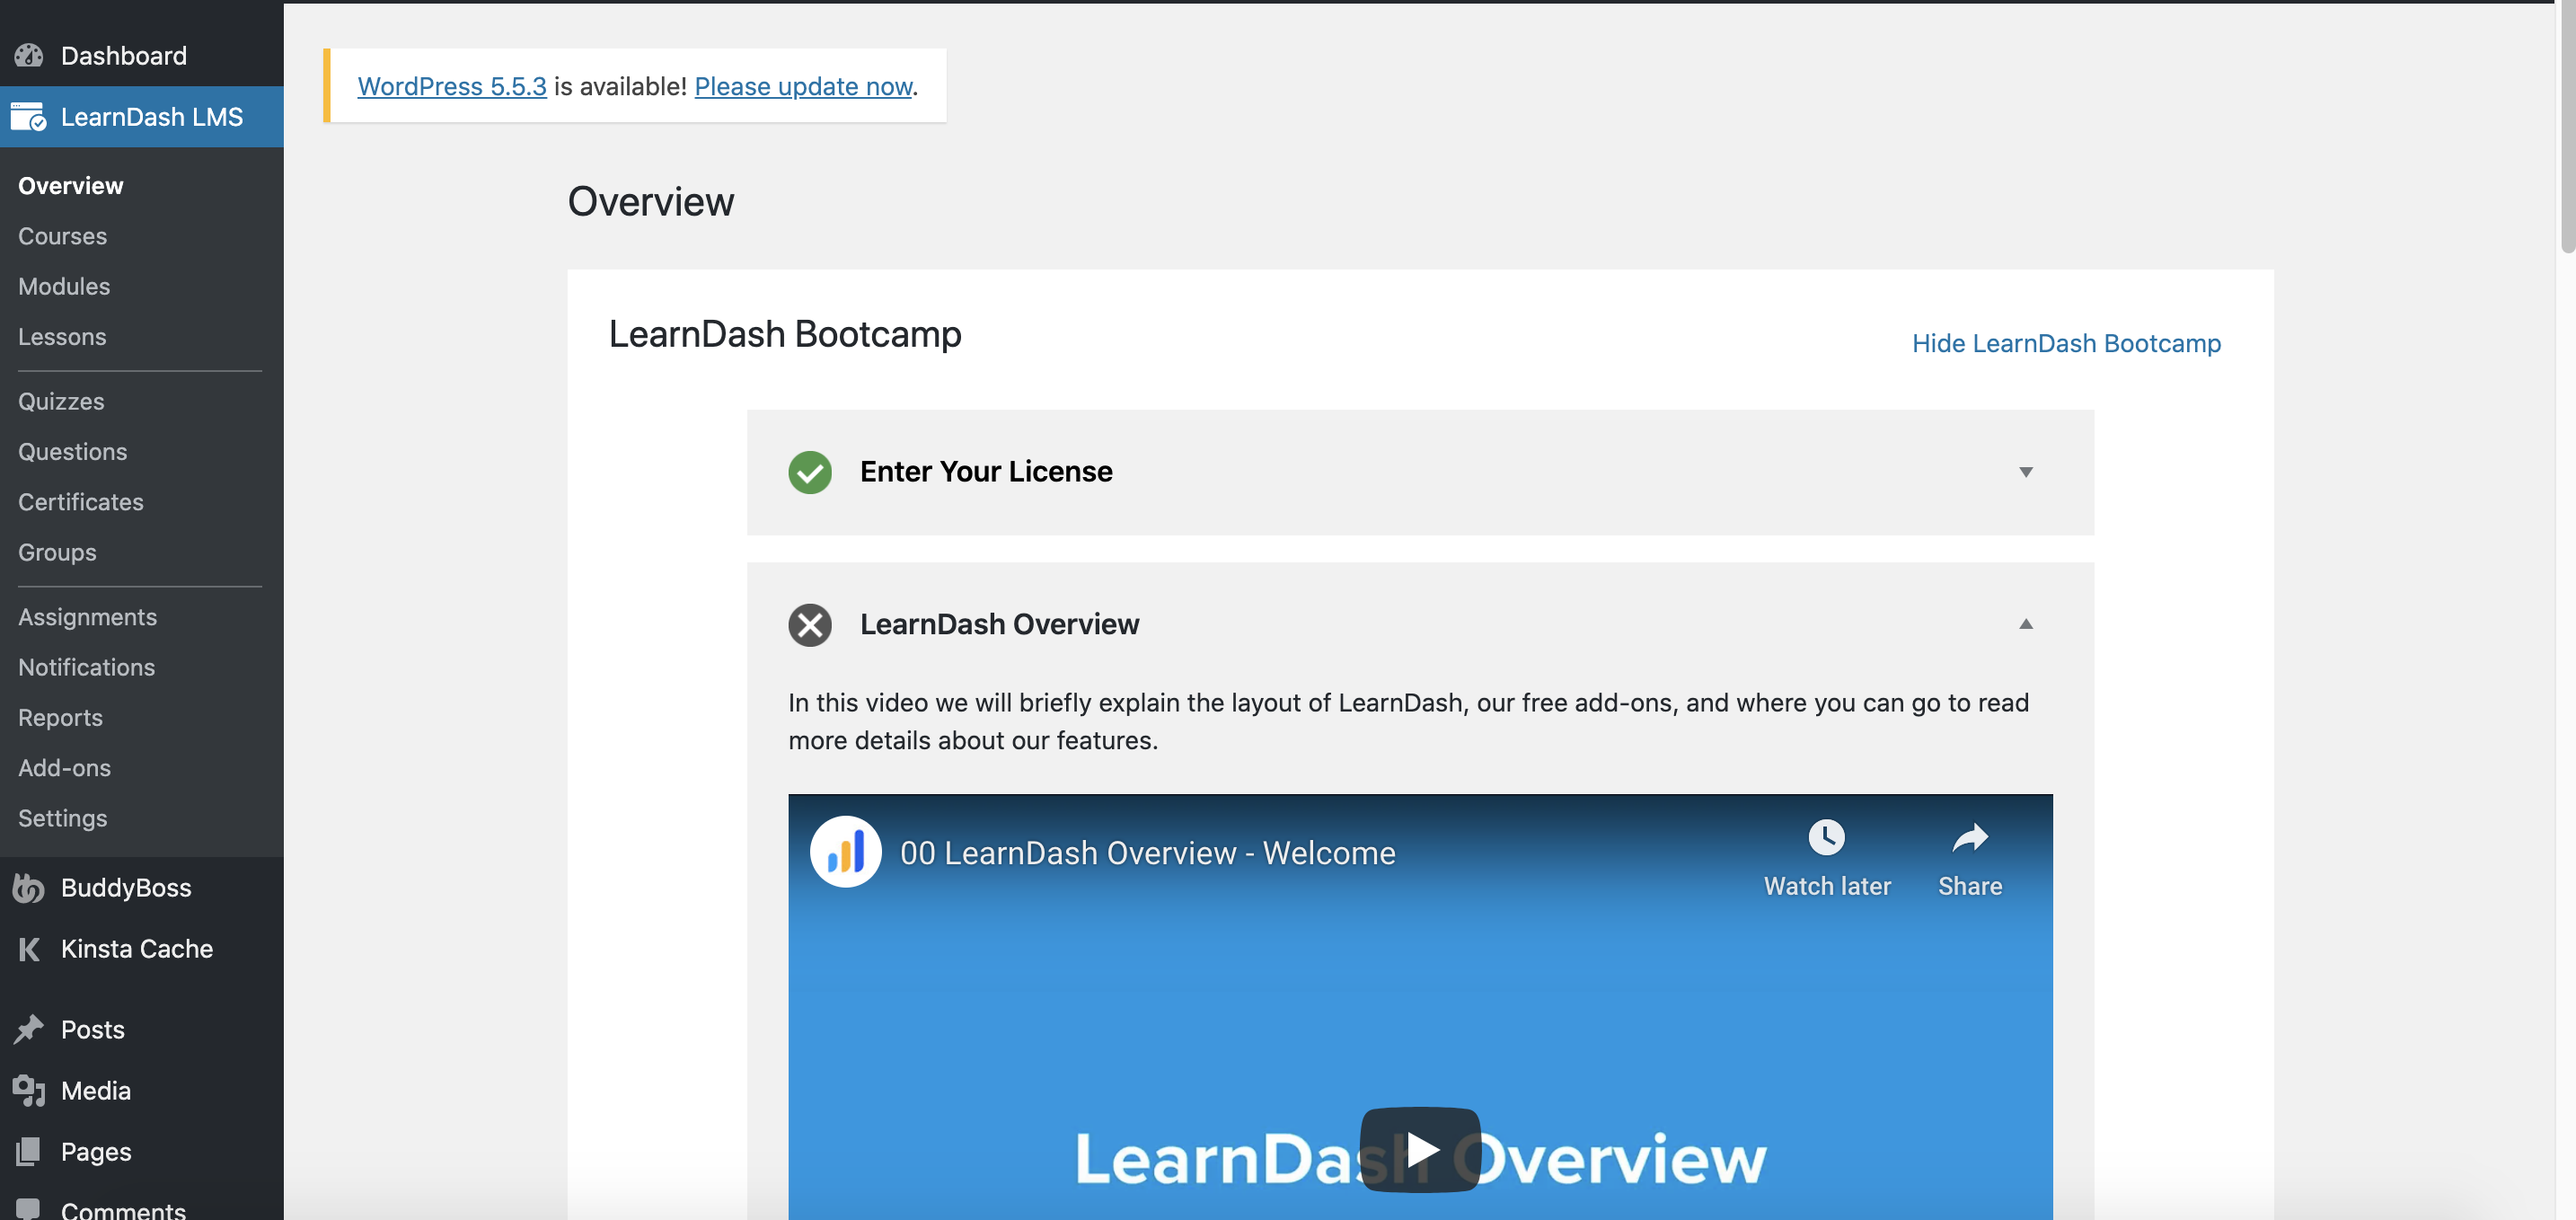Viewport: 2576px width, 1220px height.
Task: Click Hide LearnDash Bootcamp link
Action: pos(2066,343)
